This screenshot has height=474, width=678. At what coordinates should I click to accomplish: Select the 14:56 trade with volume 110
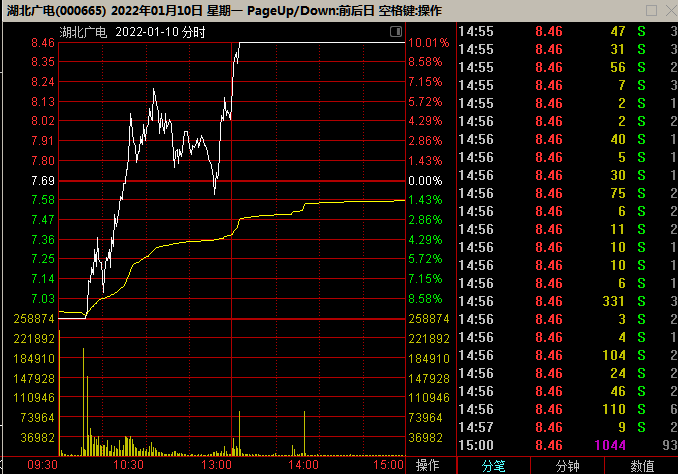click(567, 409)
